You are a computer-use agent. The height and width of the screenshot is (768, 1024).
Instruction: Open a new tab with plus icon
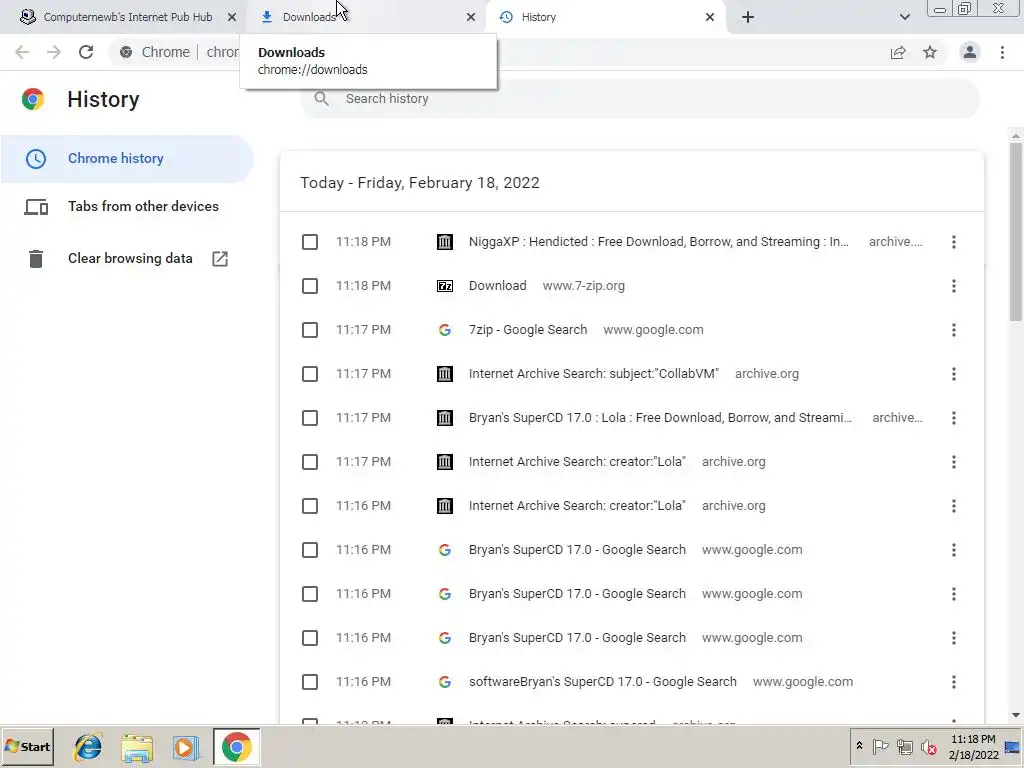click(748, 17)
